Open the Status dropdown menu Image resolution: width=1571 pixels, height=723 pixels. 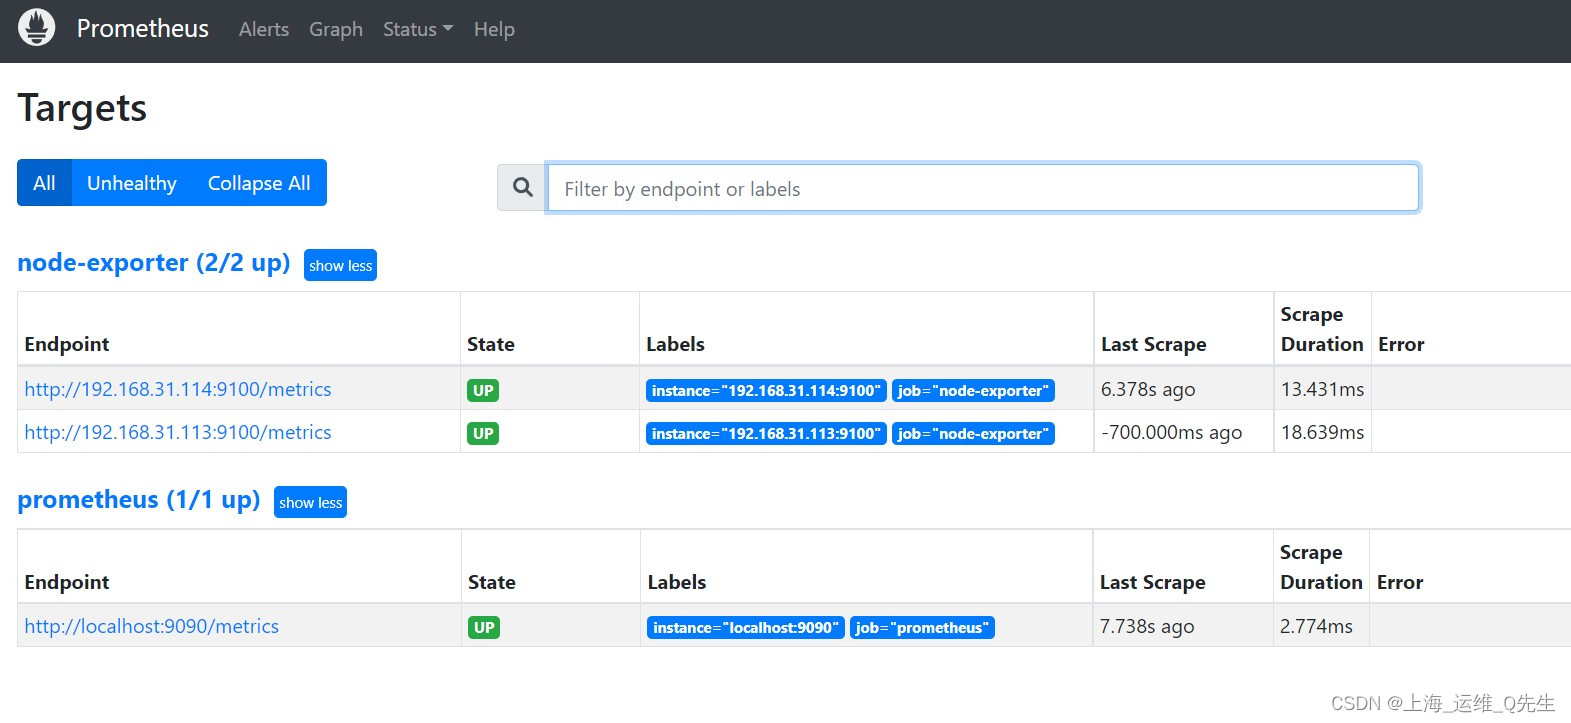(417, 30)
